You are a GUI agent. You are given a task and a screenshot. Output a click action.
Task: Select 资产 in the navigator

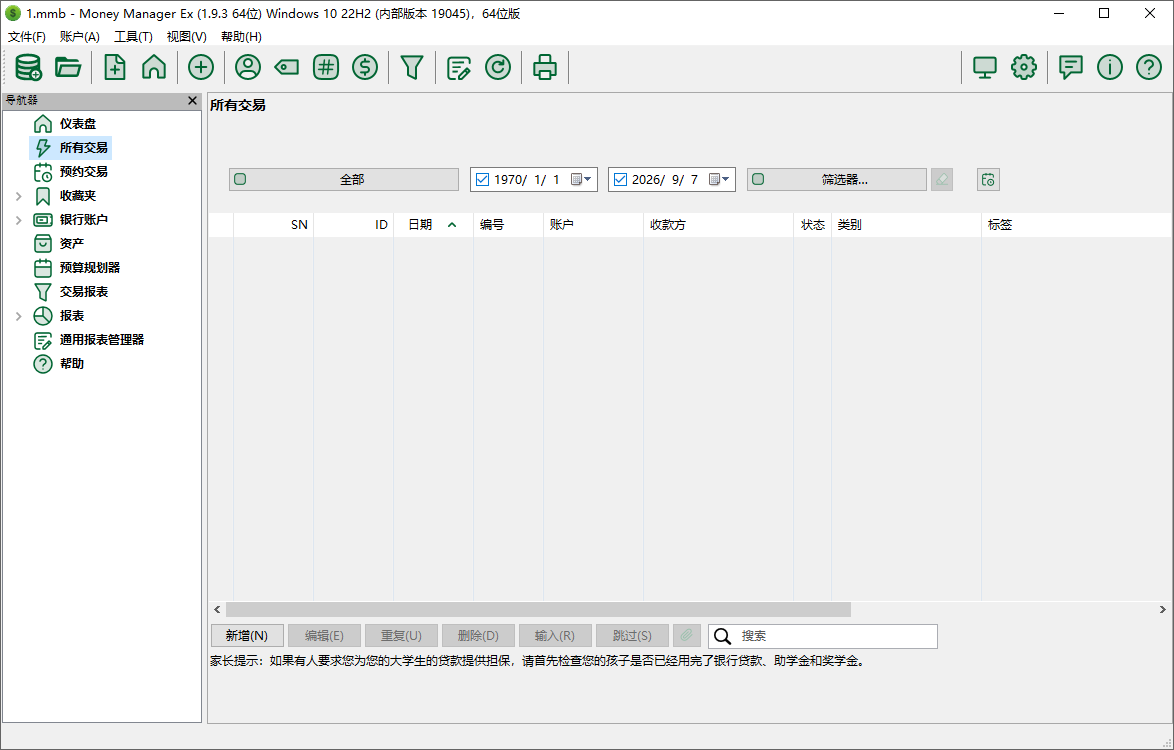click(x=72, y=243)
